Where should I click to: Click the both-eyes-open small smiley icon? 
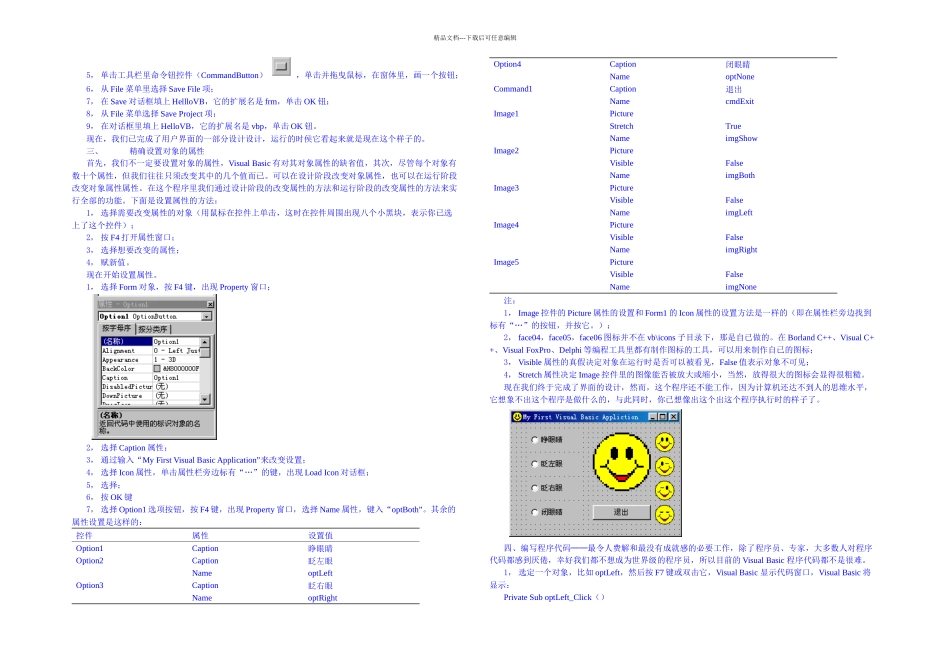[x=665, y=442]
